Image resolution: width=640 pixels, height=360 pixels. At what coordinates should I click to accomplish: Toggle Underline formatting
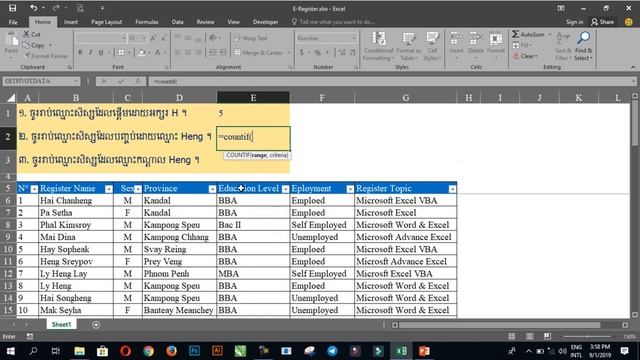coord(101,52)
